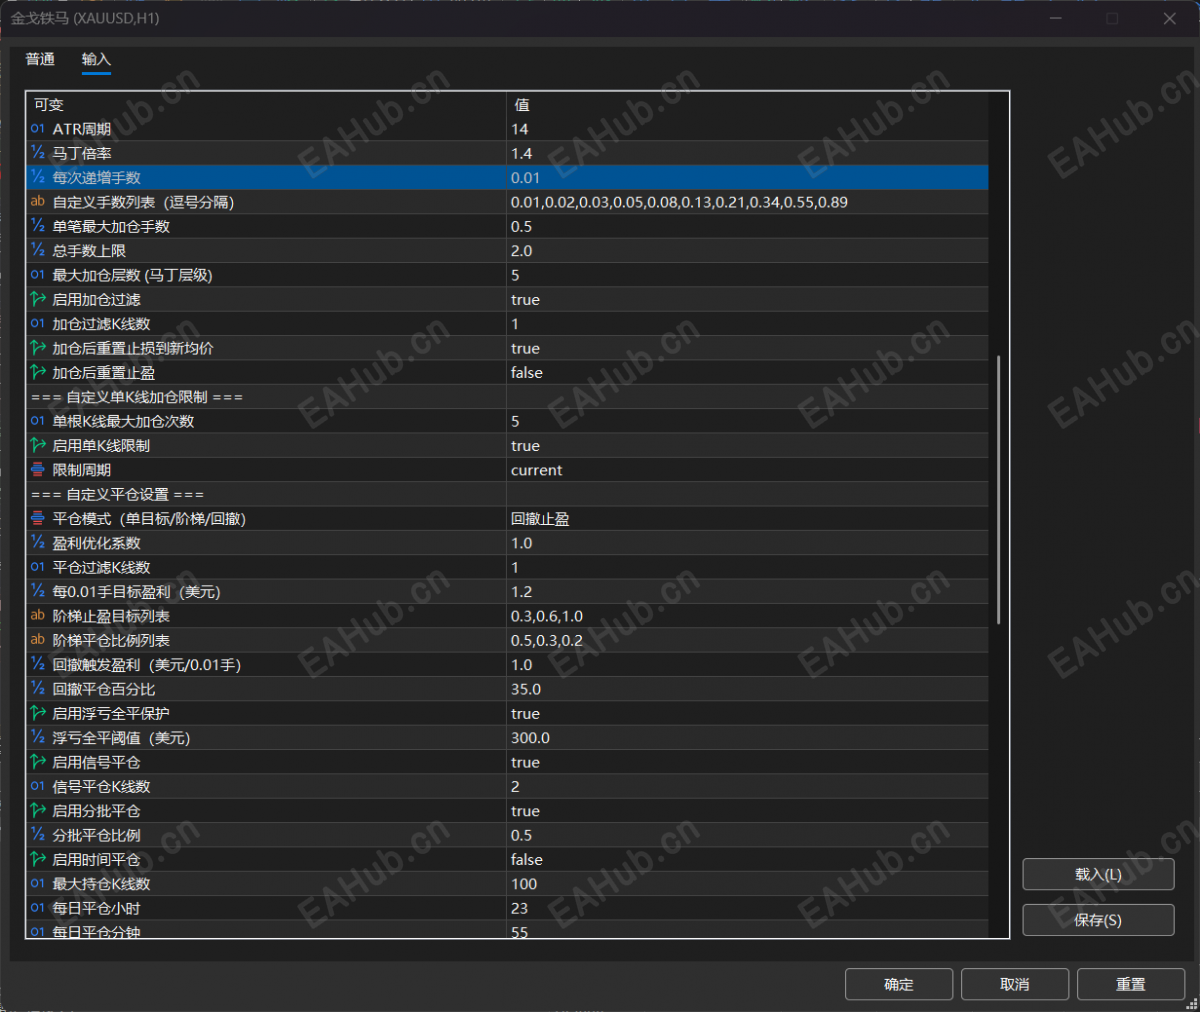Viewport: 1200px width, 1012px height.
Task: Click the 确定 button
Action: (x=898, y=984)
